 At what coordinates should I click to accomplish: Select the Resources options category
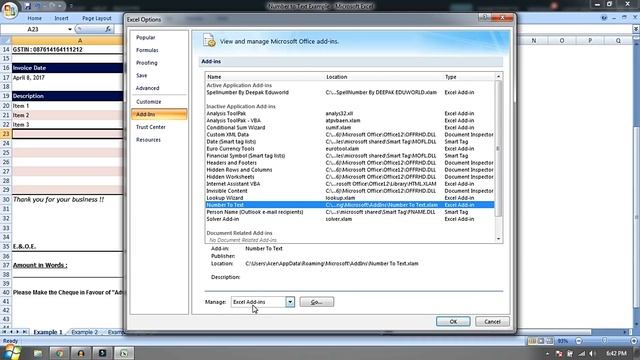click(159, 140)
